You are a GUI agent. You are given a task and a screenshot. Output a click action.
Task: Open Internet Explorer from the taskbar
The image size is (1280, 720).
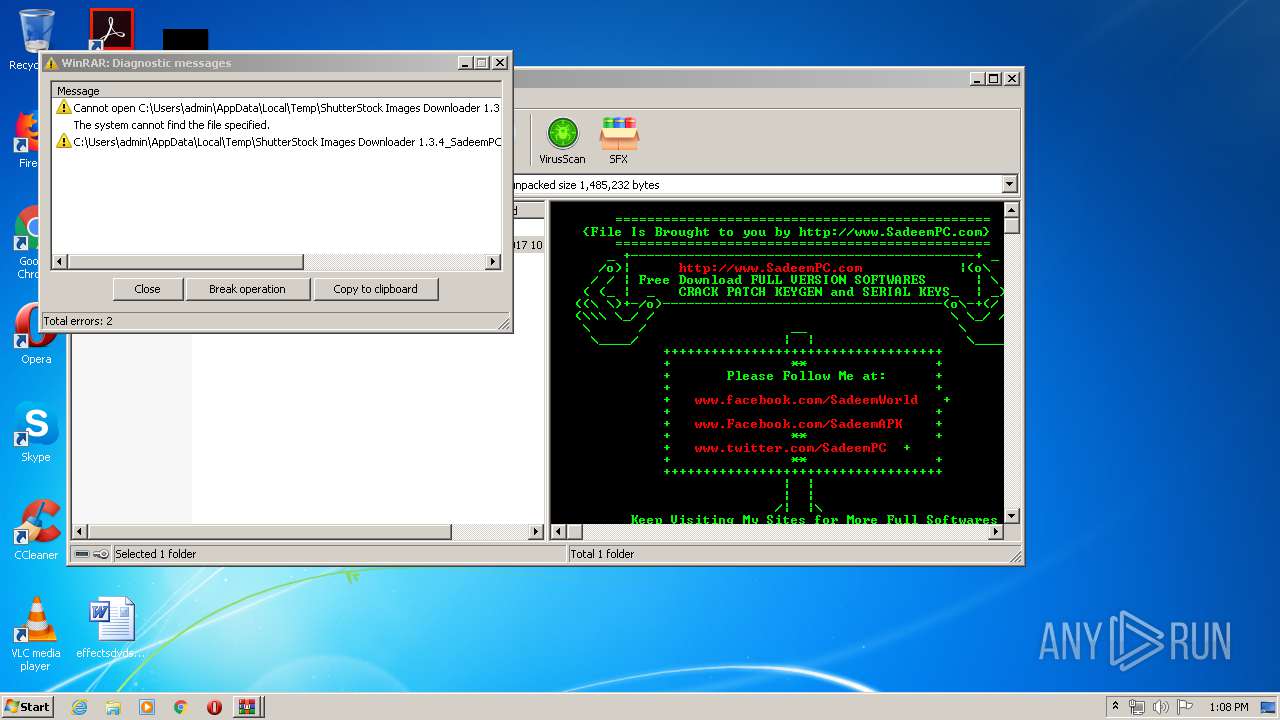coord(79,707)
